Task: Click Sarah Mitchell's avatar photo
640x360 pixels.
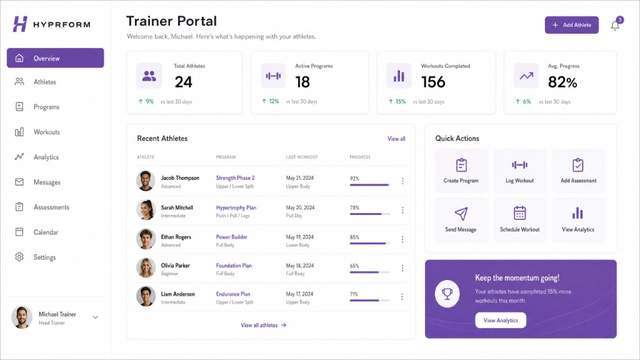Action: tap(146, 210)
